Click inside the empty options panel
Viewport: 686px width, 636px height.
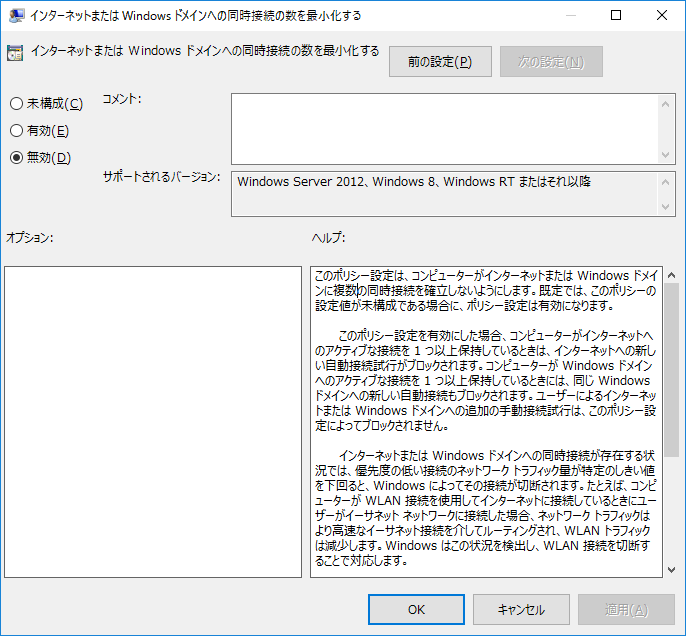[153, 422]
